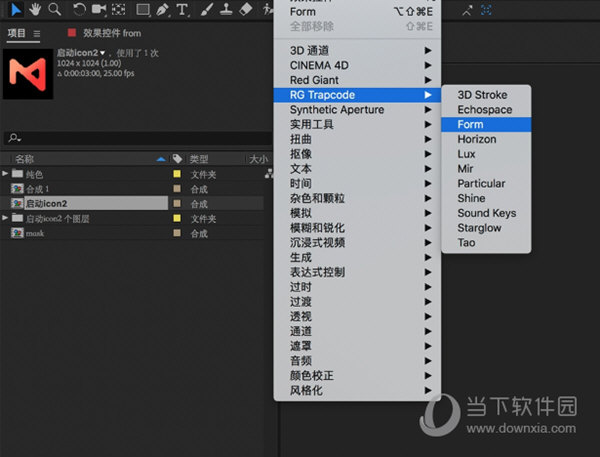Open the 模糊和锐化 submenu

pyautogui.click(x=357, y=228)
